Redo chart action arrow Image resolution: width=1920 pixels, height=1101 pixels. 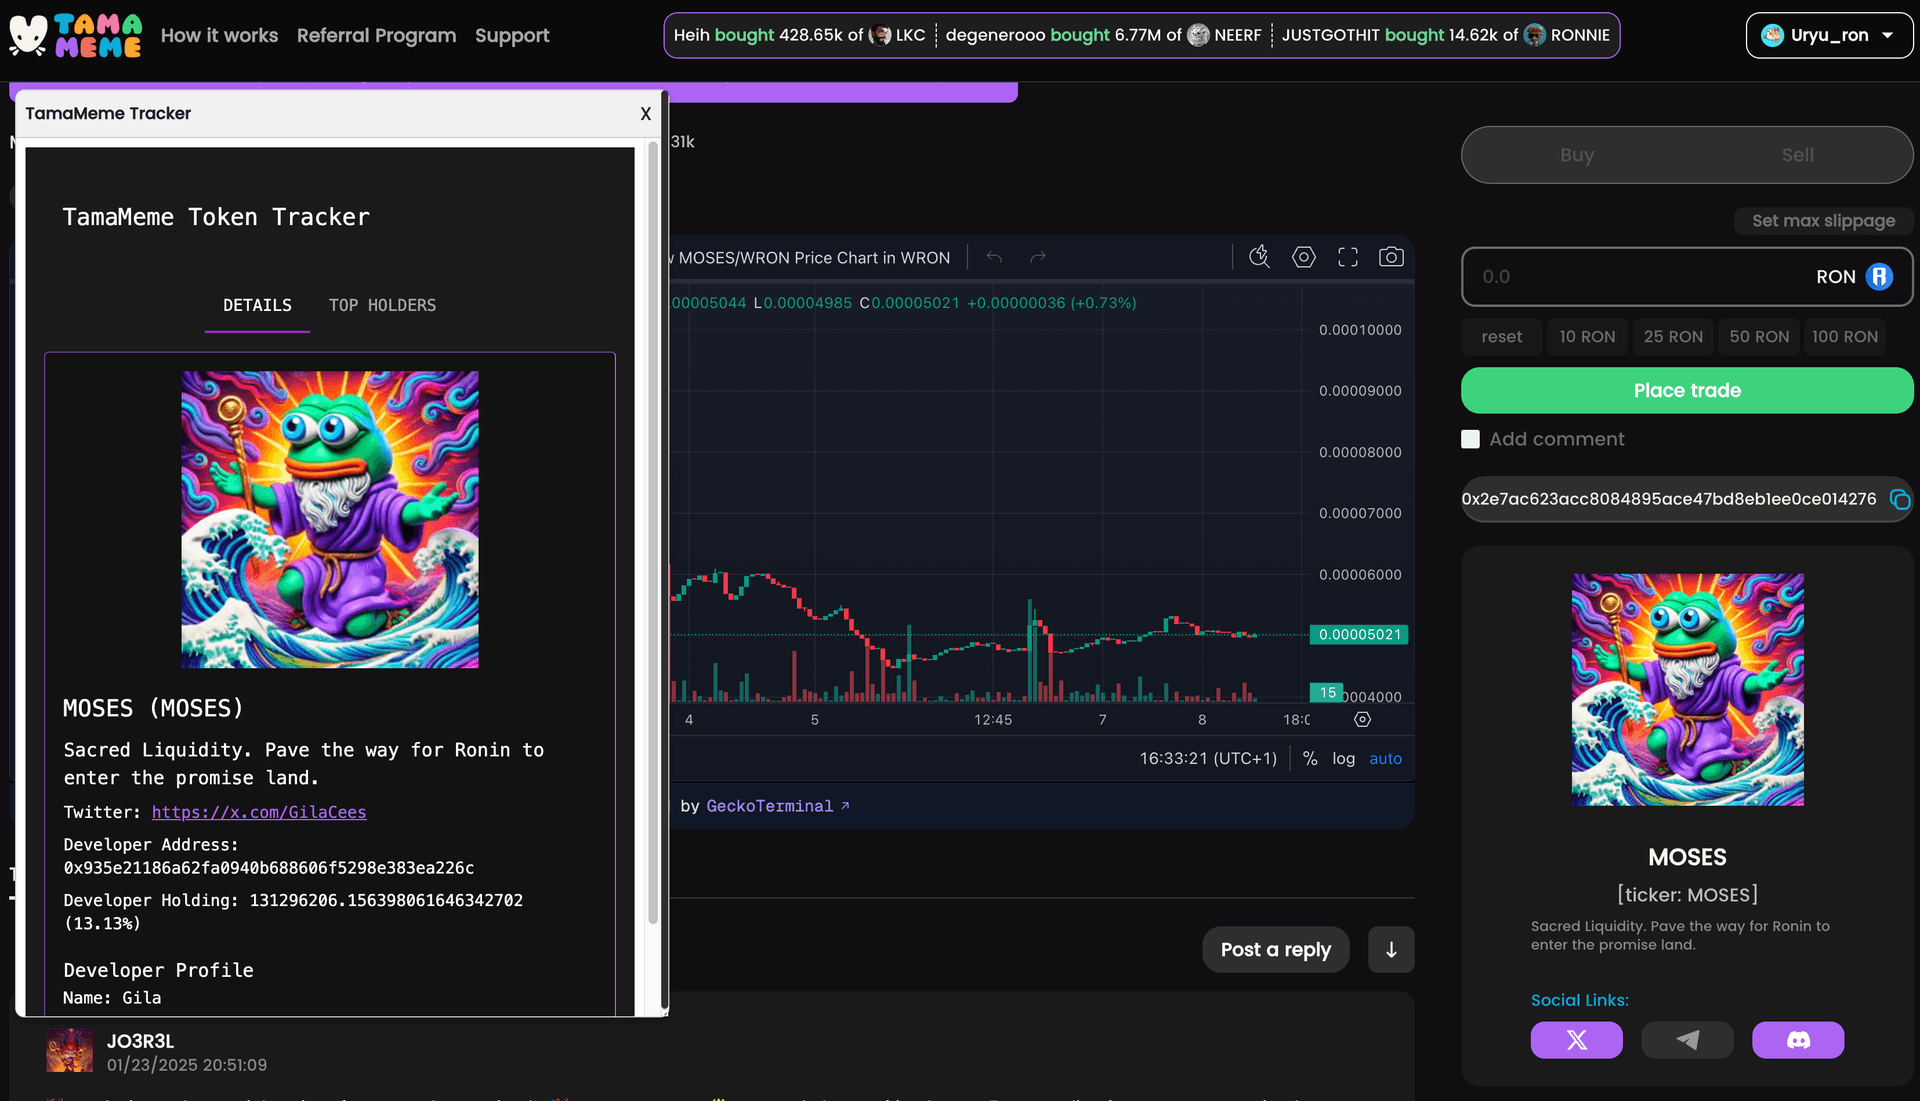tap(1038, 257)
